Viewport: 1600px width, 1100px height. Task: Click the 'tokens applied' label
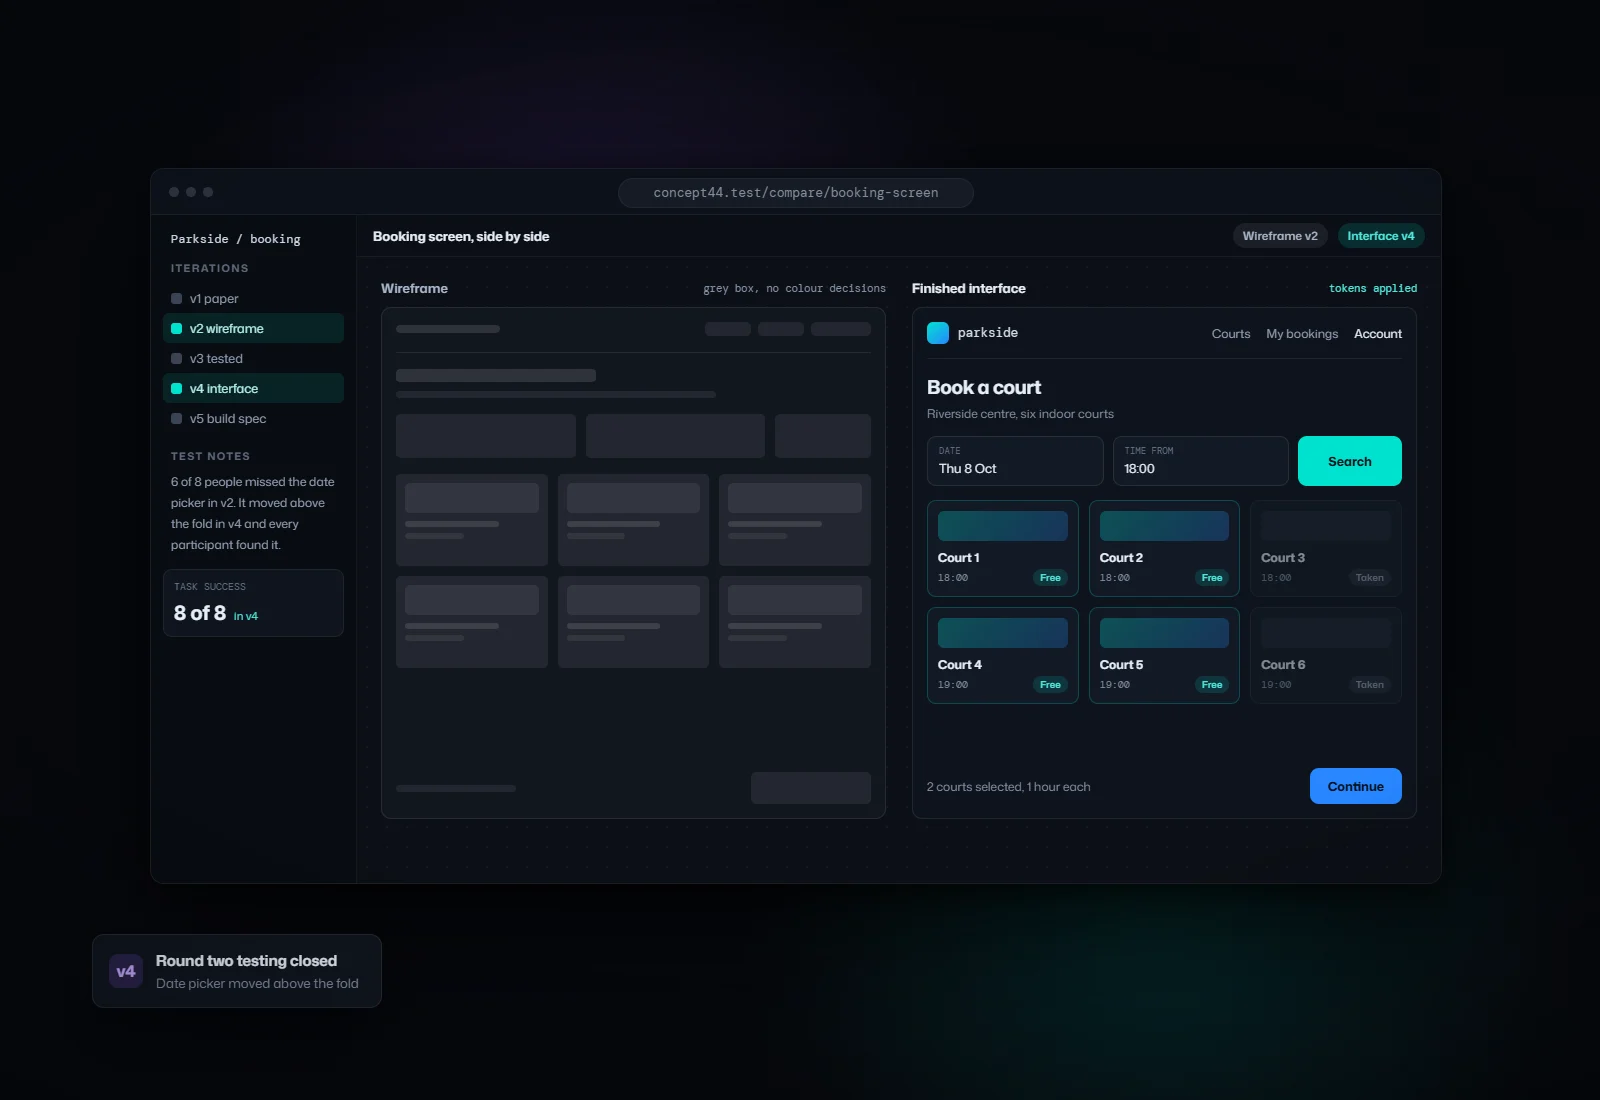pos(1373,288)
